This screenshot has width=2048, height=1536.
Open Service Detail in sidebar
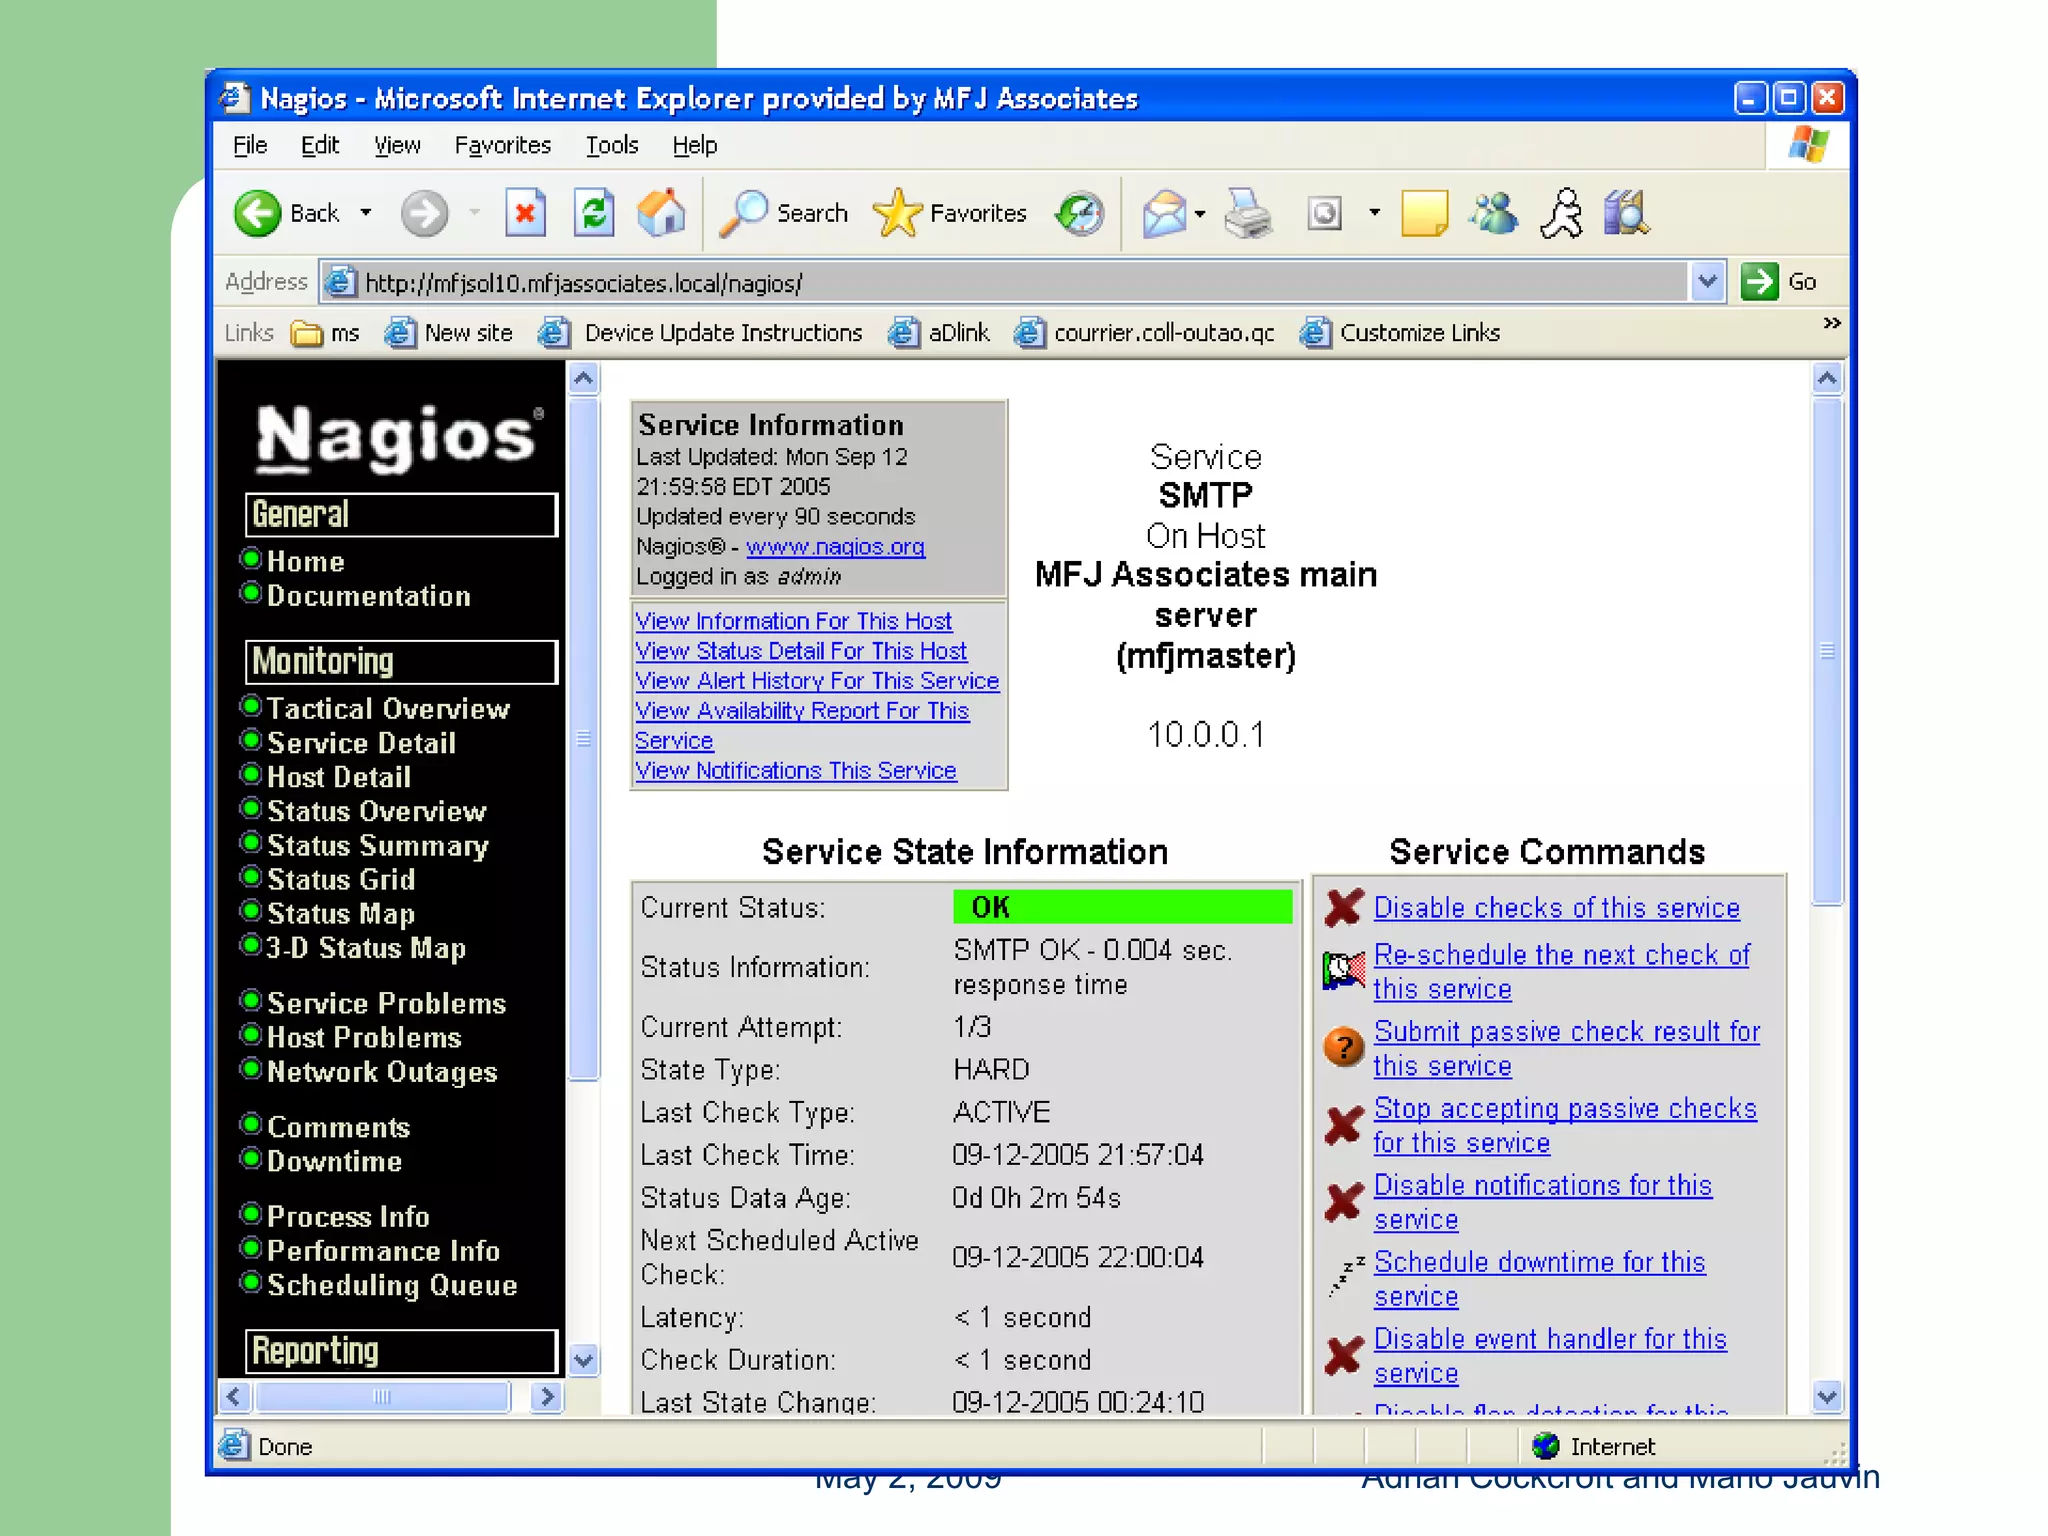pos(361,743)
